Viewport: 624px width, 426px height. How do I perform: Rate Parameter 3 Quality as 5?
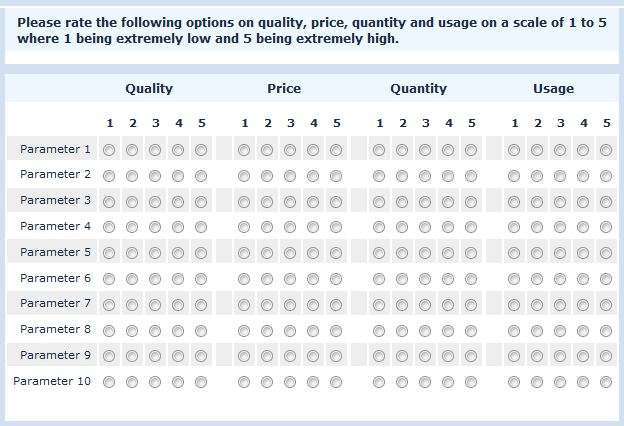201,202
